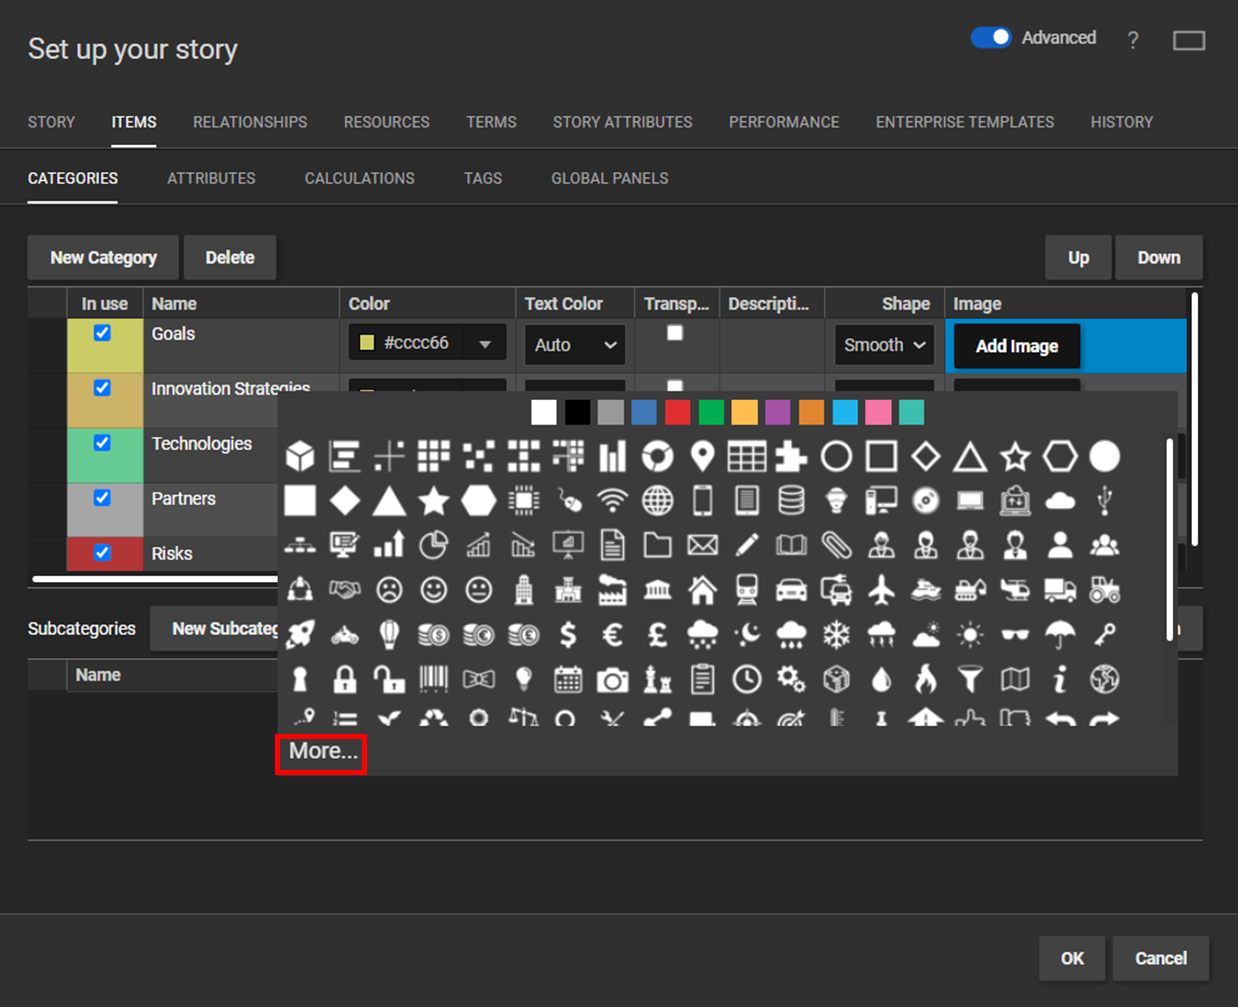Confirm with the OK button
Screen dimensions: 1238x1007
click(x=1072, y=958)
